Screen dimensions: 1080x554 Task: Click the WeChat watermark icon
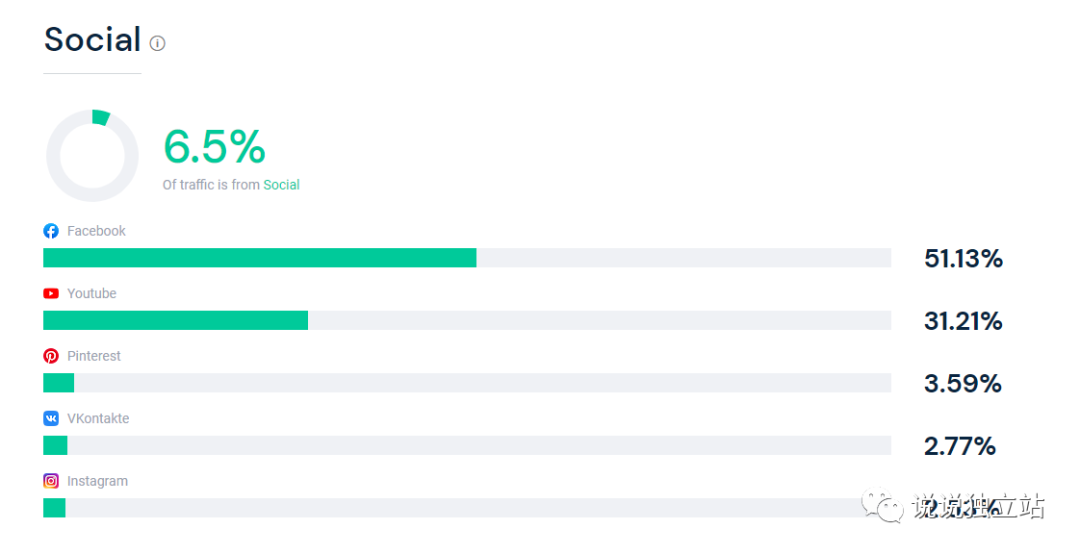pos(882,506)
